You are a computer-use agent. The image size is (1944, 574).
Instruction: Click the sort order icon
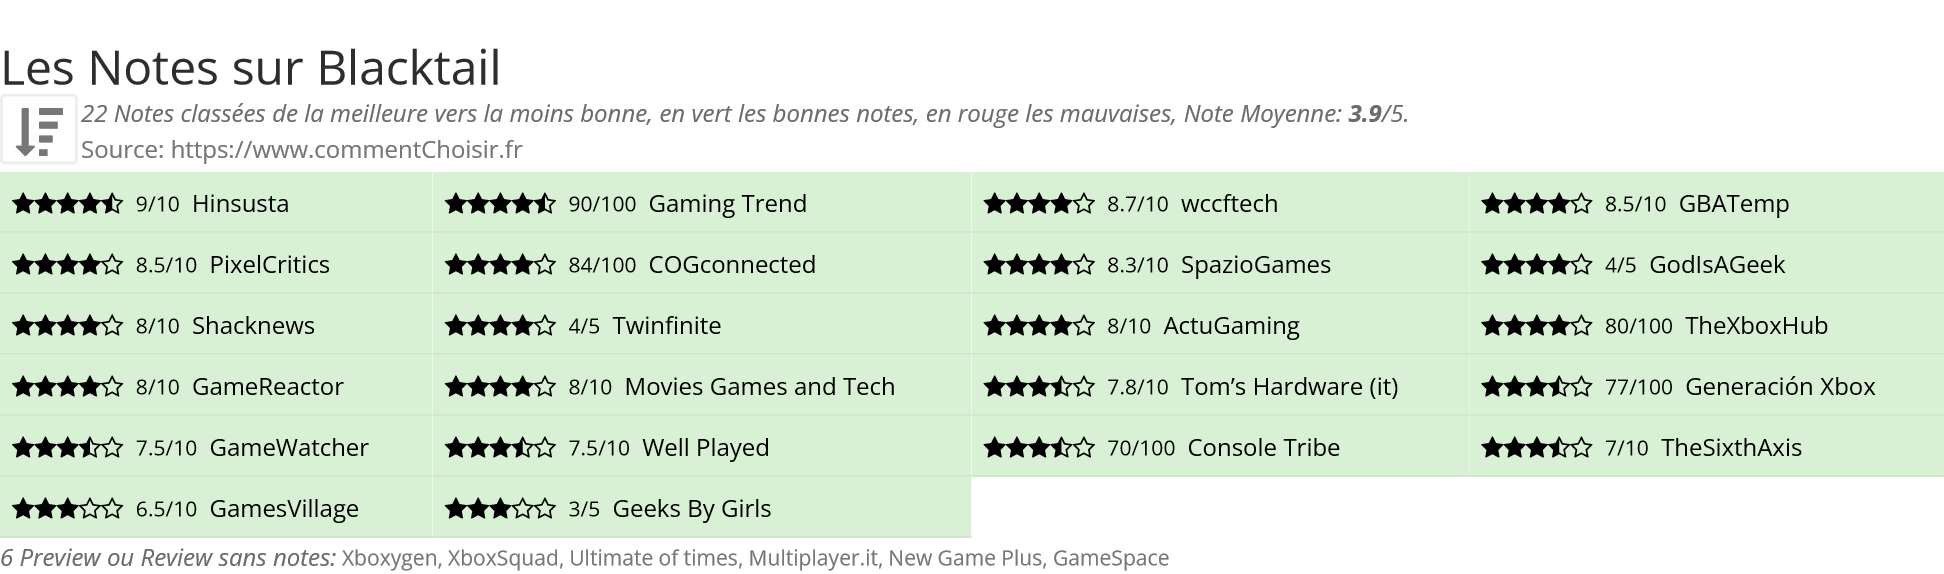[39, 129]
